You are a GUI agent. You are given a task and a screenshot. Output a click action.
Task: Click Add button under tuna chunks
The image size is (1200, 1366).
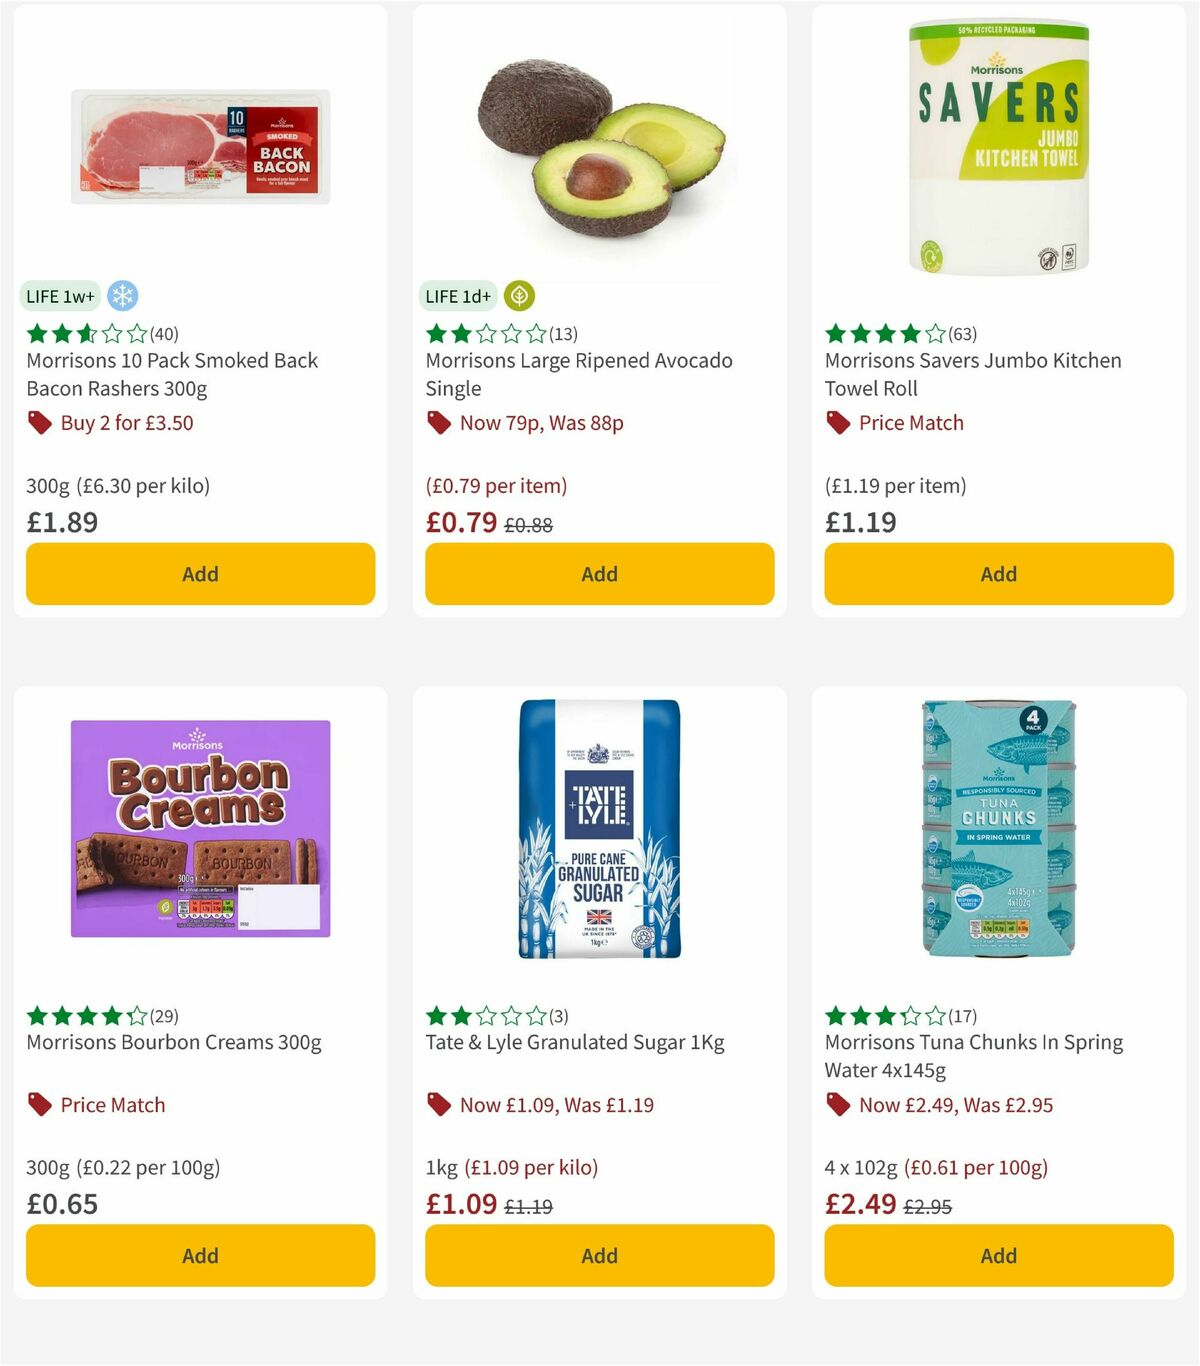pyautogui.click(x=998, y=1255)
